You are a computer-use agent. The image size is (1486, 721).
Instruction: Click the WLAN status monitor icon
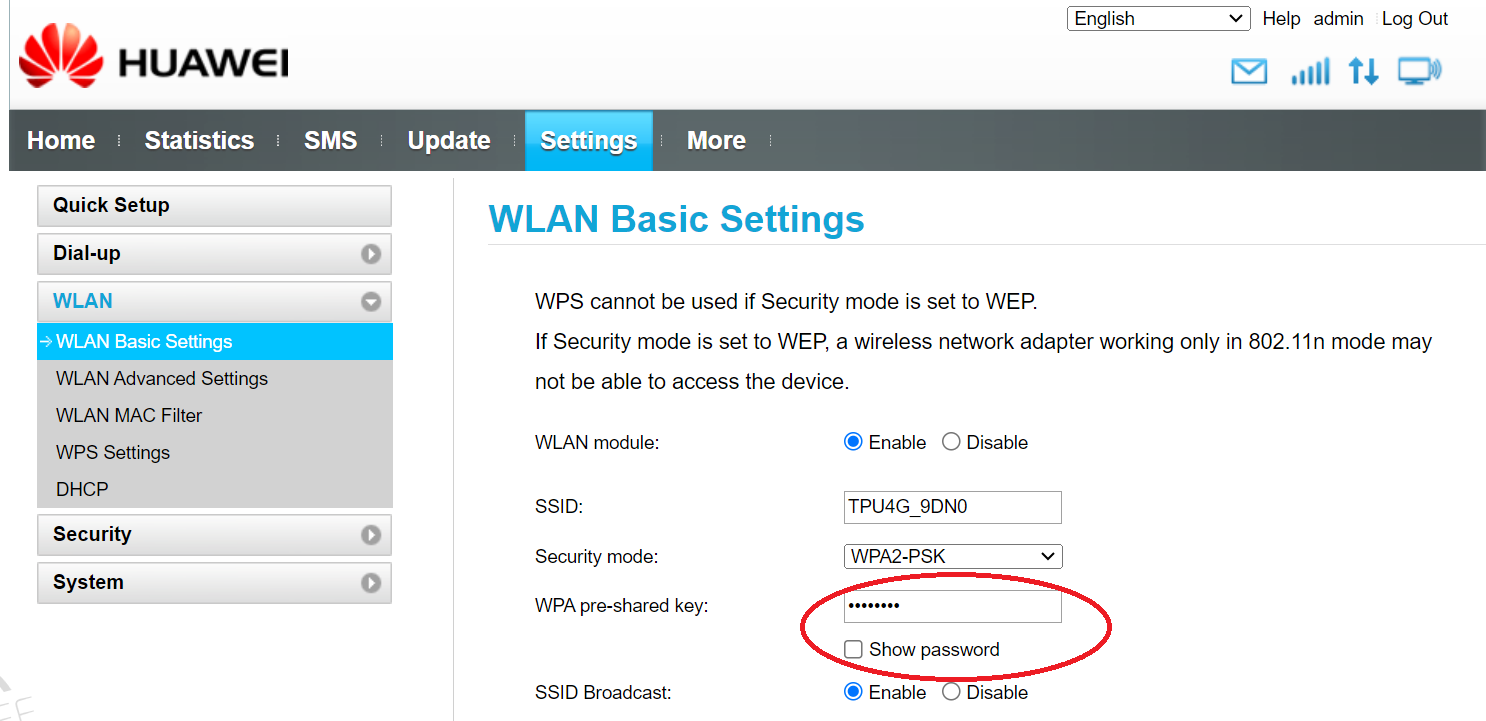pos(1419,71)
